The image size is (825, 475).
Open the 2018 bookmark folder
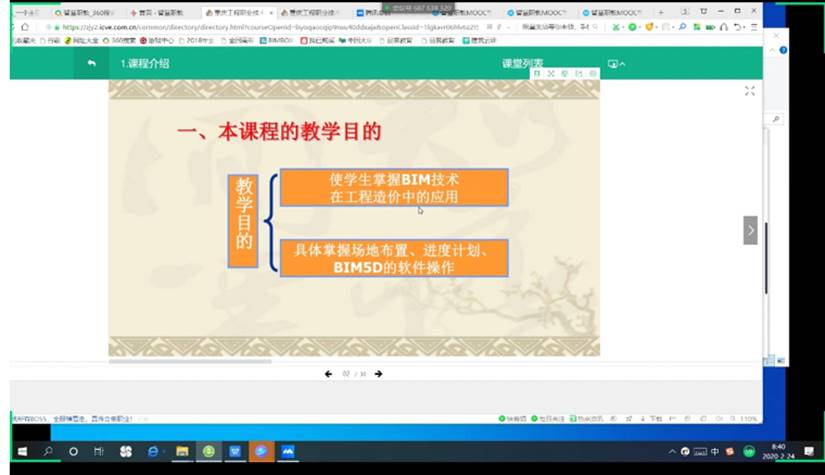[x=196, y=41]
